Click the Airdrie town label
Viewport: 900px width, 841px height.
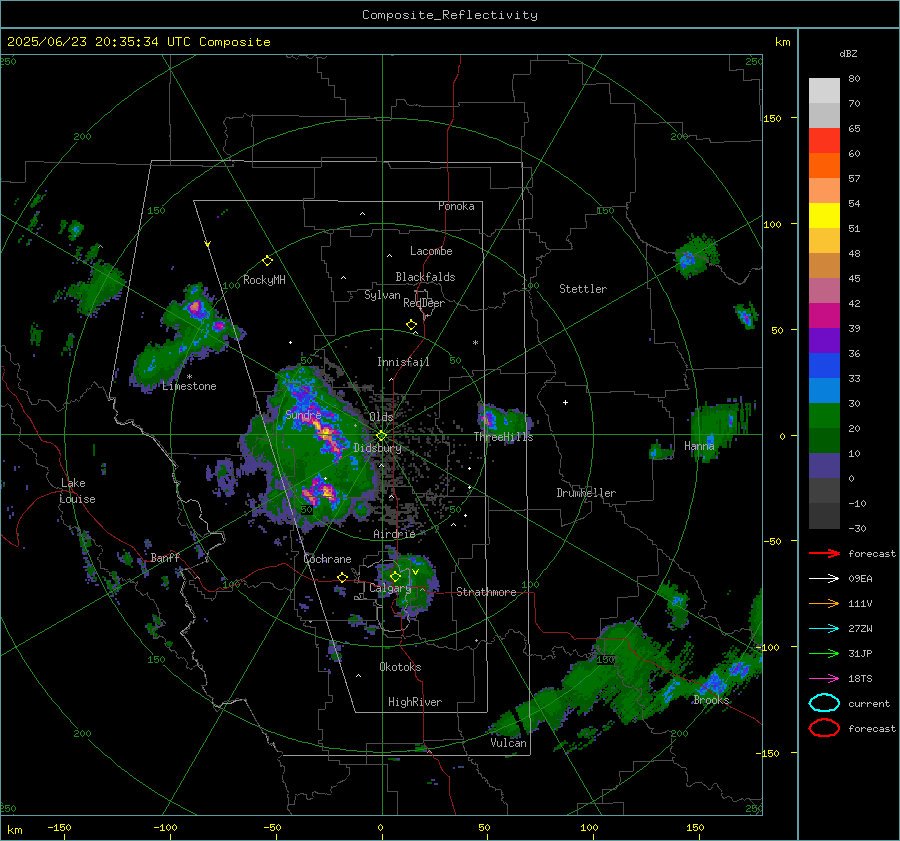pos(394,534)
